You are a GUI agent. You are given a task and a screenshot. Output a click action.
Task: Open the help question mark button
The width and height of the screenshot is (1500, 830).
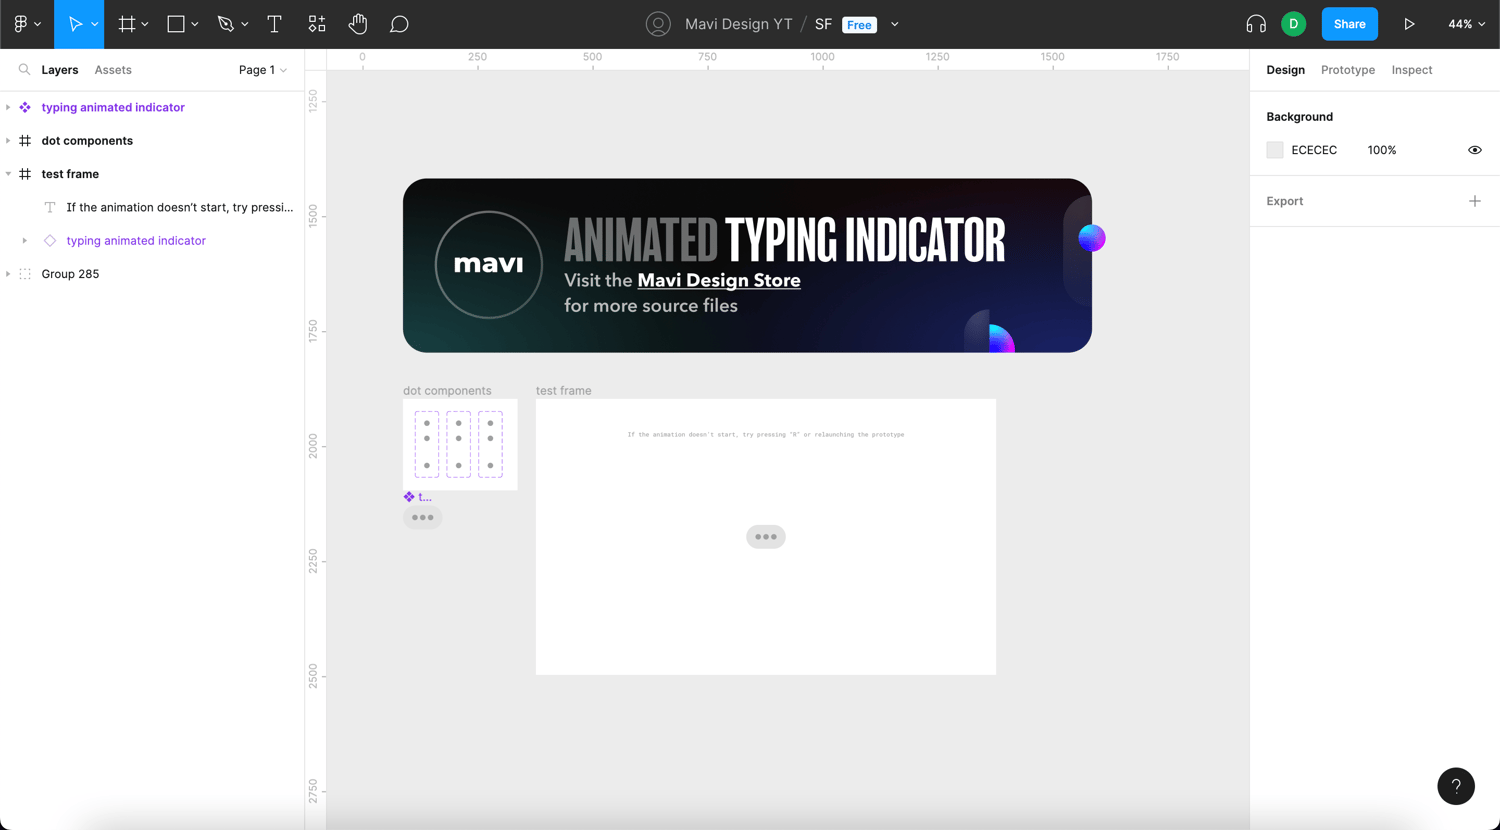(1456, 786)
